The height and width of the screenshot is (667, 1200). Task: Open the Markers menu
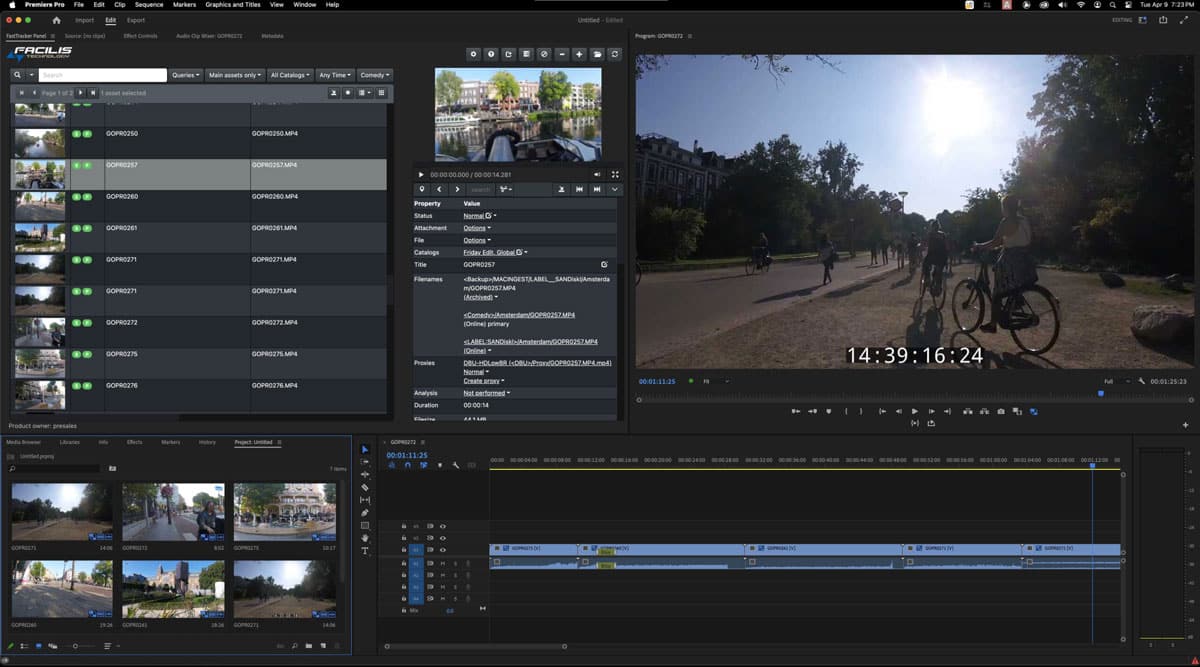[x=184, y=5]
